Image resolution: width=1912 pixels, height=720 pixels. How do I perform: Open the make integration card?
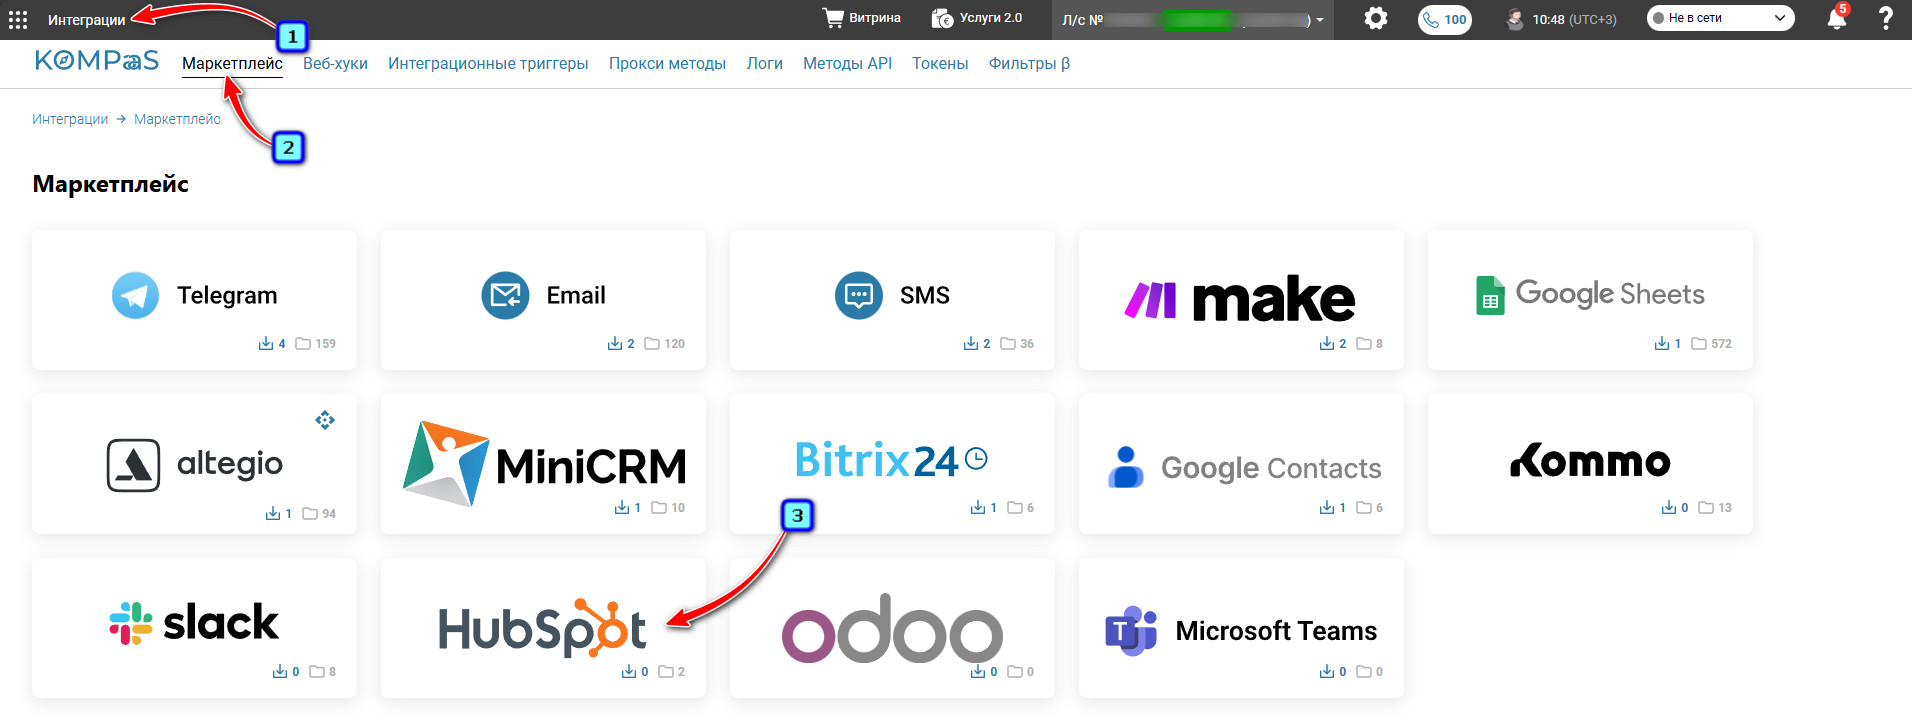[x=1241, y=300]
